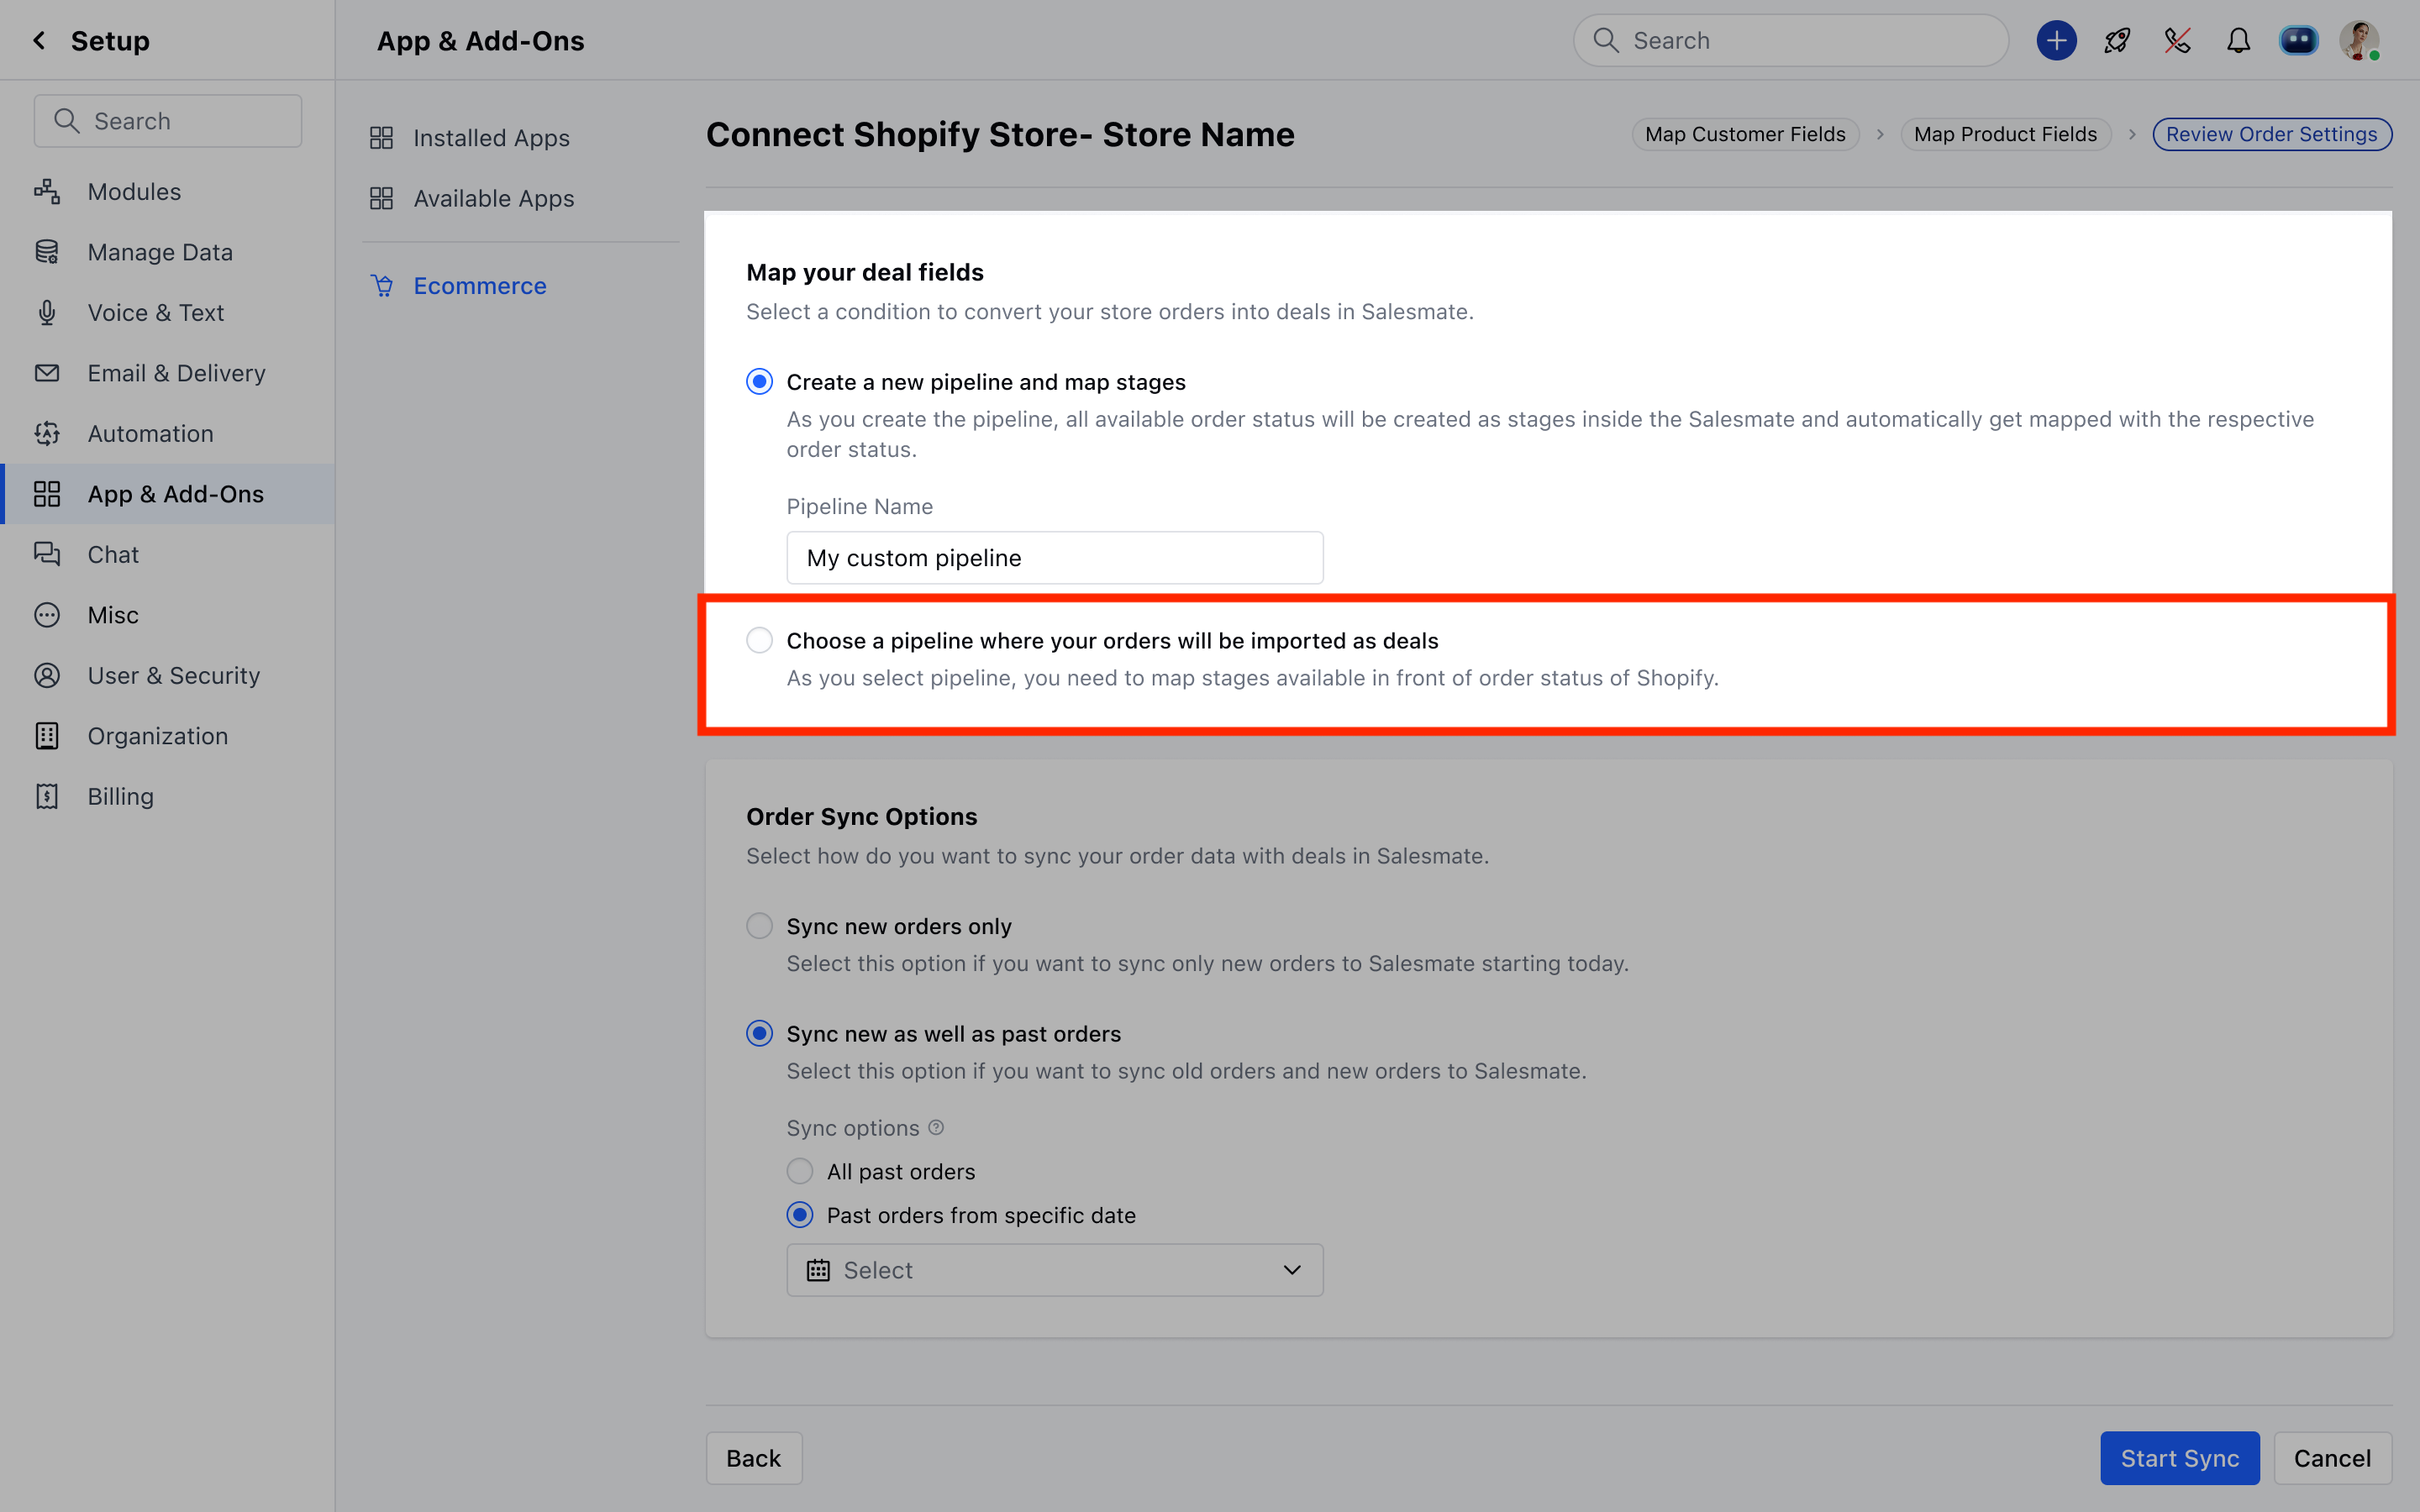The image size is (2420, 1512).
Task: Click the magnifier icon in the top search bar
Action: point(1606,40)
